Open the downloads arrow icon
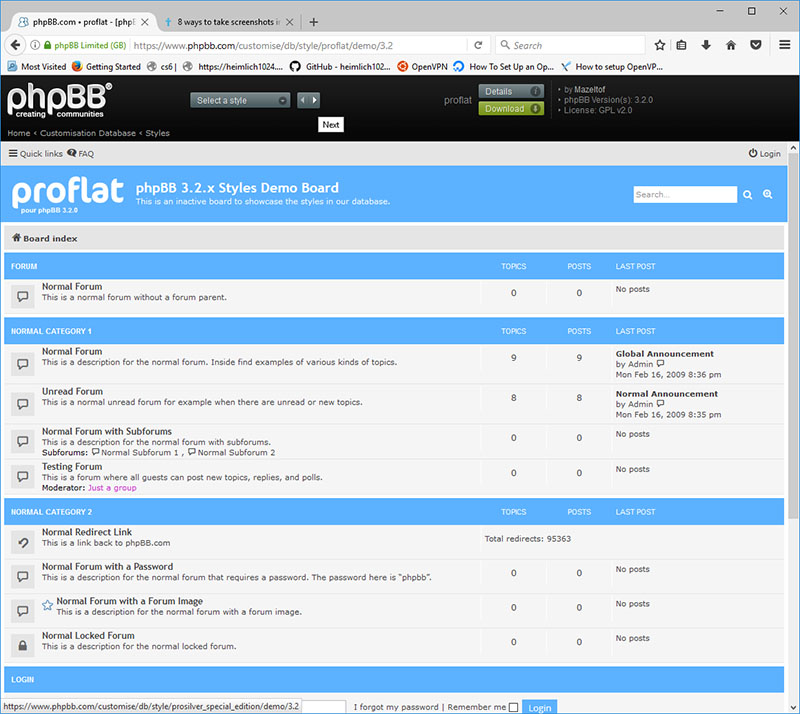The height and width of the screenshot is (714, 800). [706, 45]
